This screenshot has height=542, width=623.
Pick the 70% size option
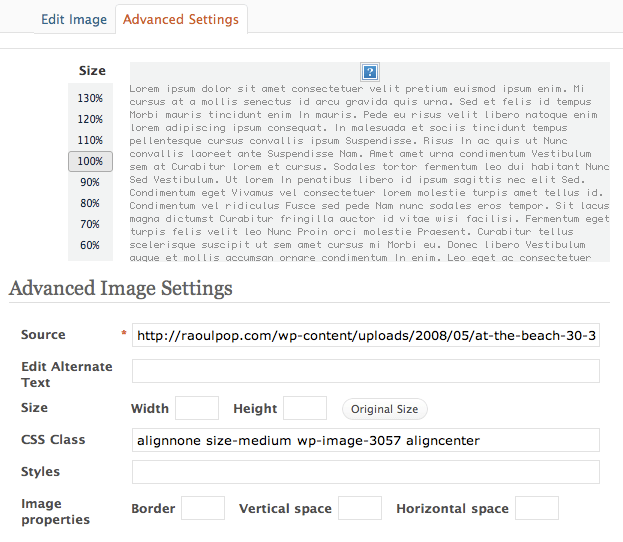pos(90,224)
